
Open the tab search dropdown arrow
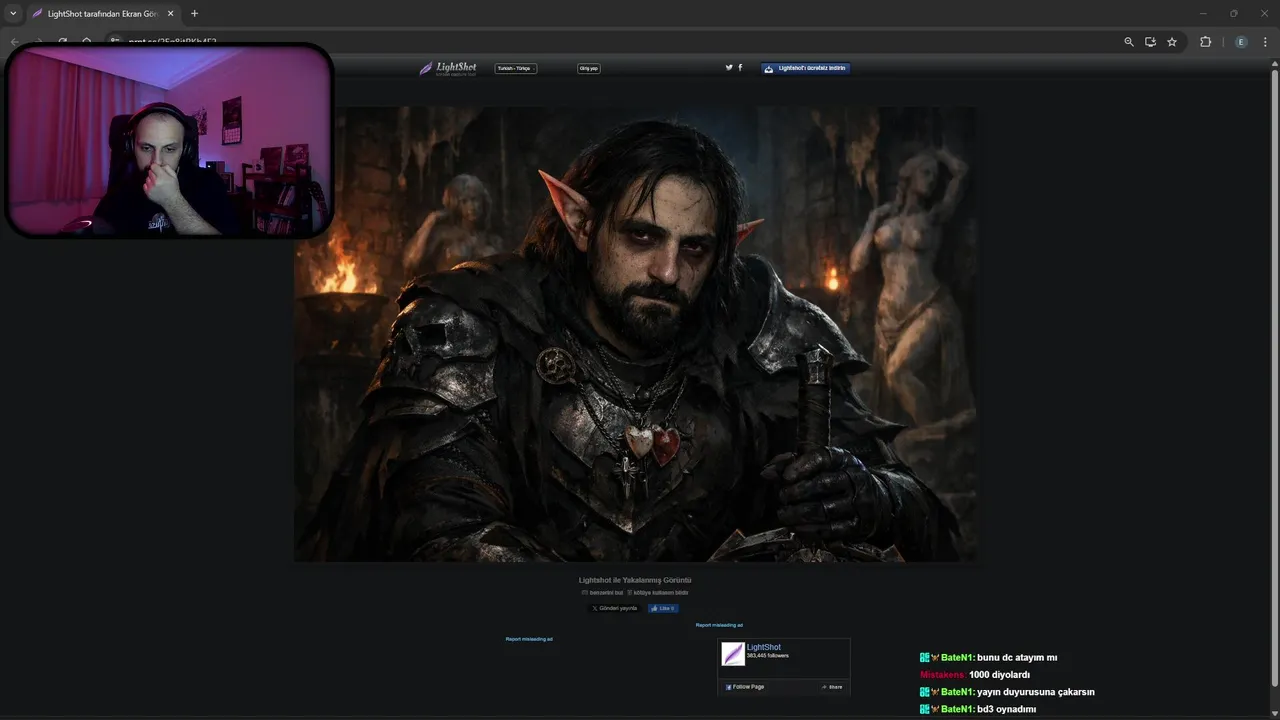[x=13, y=14]
